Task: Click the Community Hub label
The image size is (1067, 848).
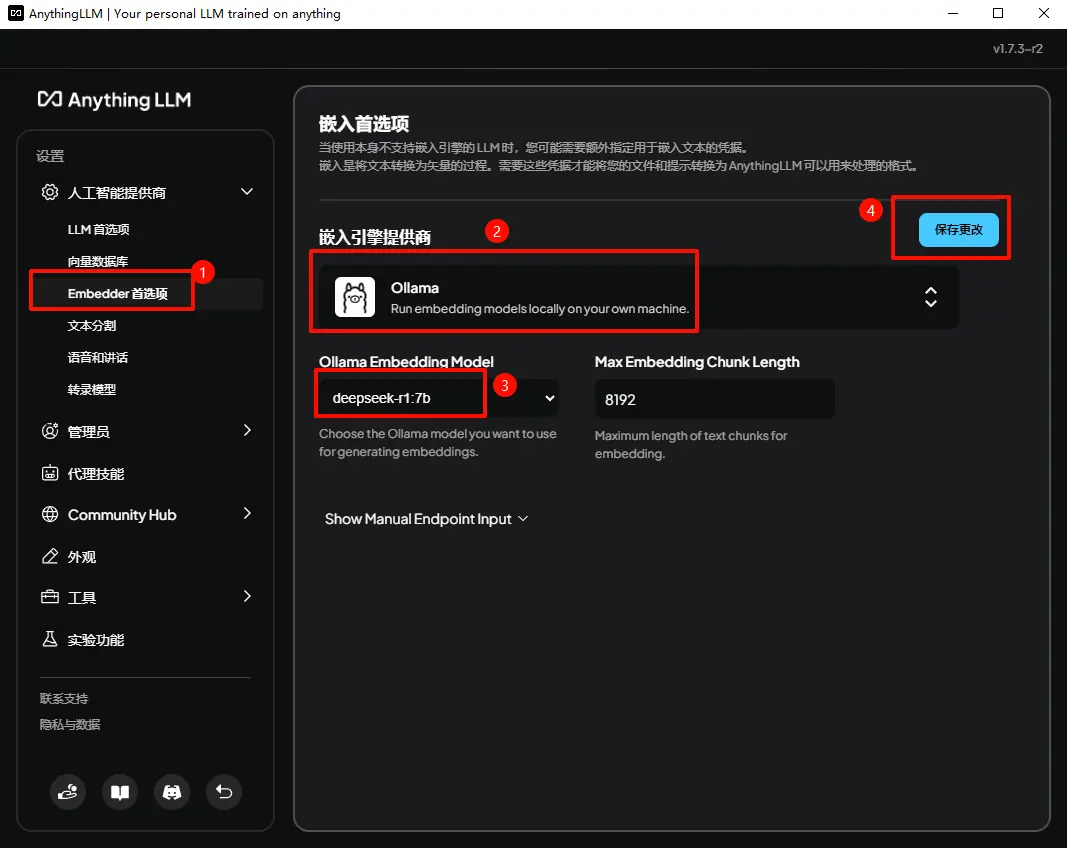Action: pos(122,515)
